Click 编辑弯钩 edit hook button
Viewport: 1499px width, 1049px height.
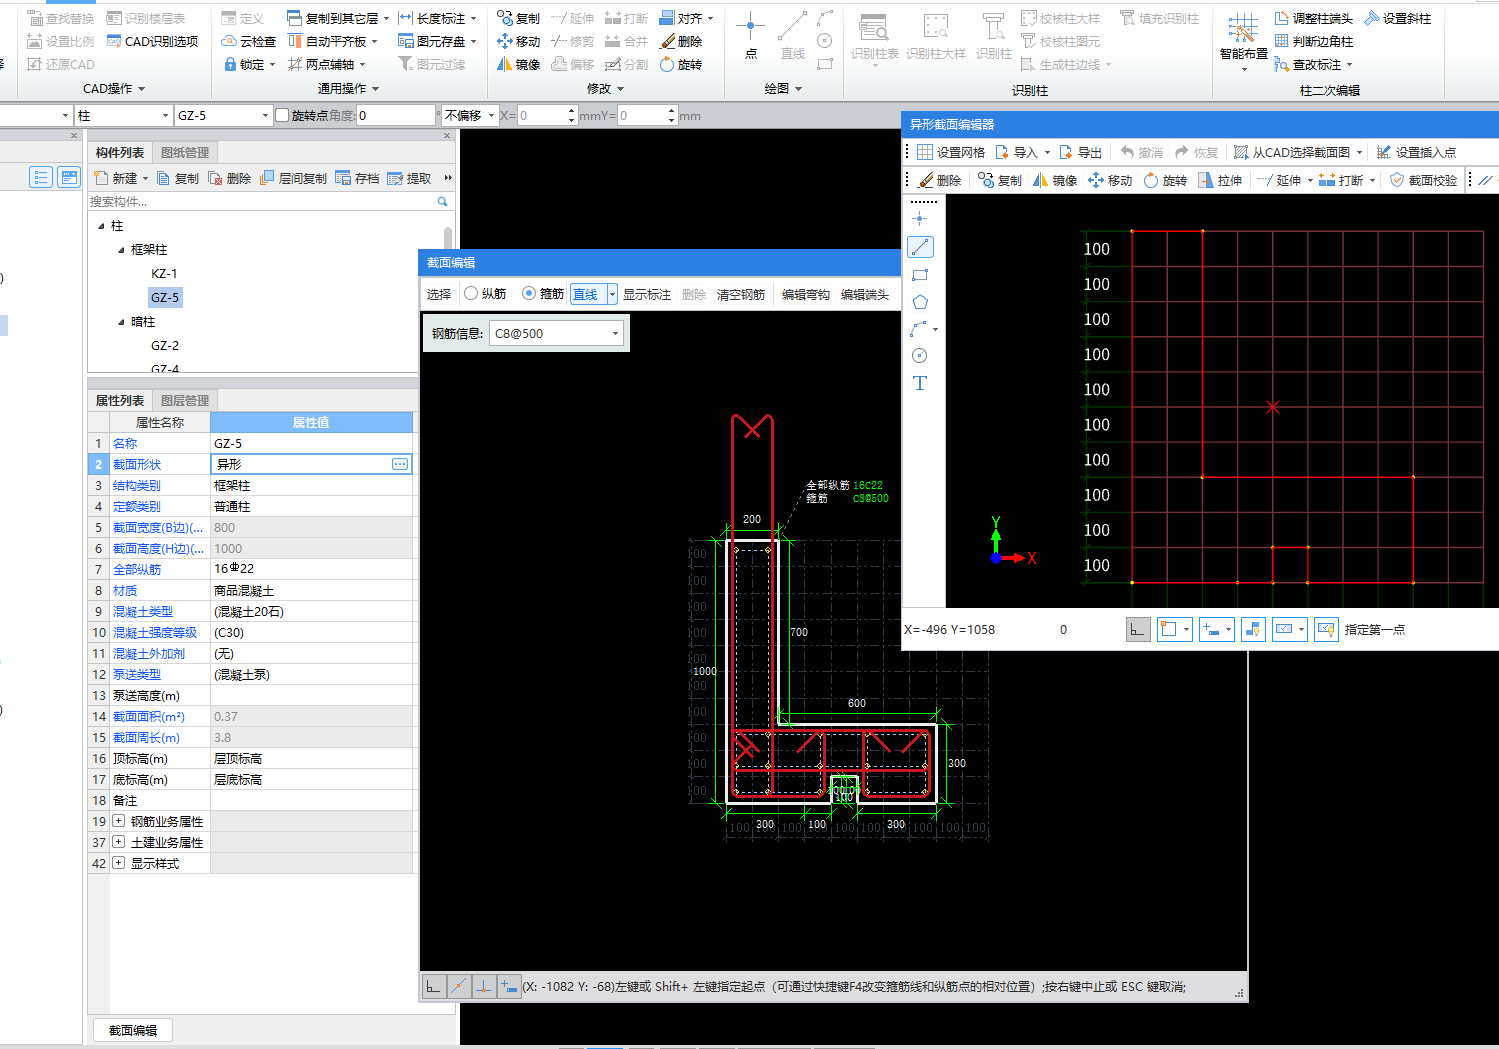806,294
